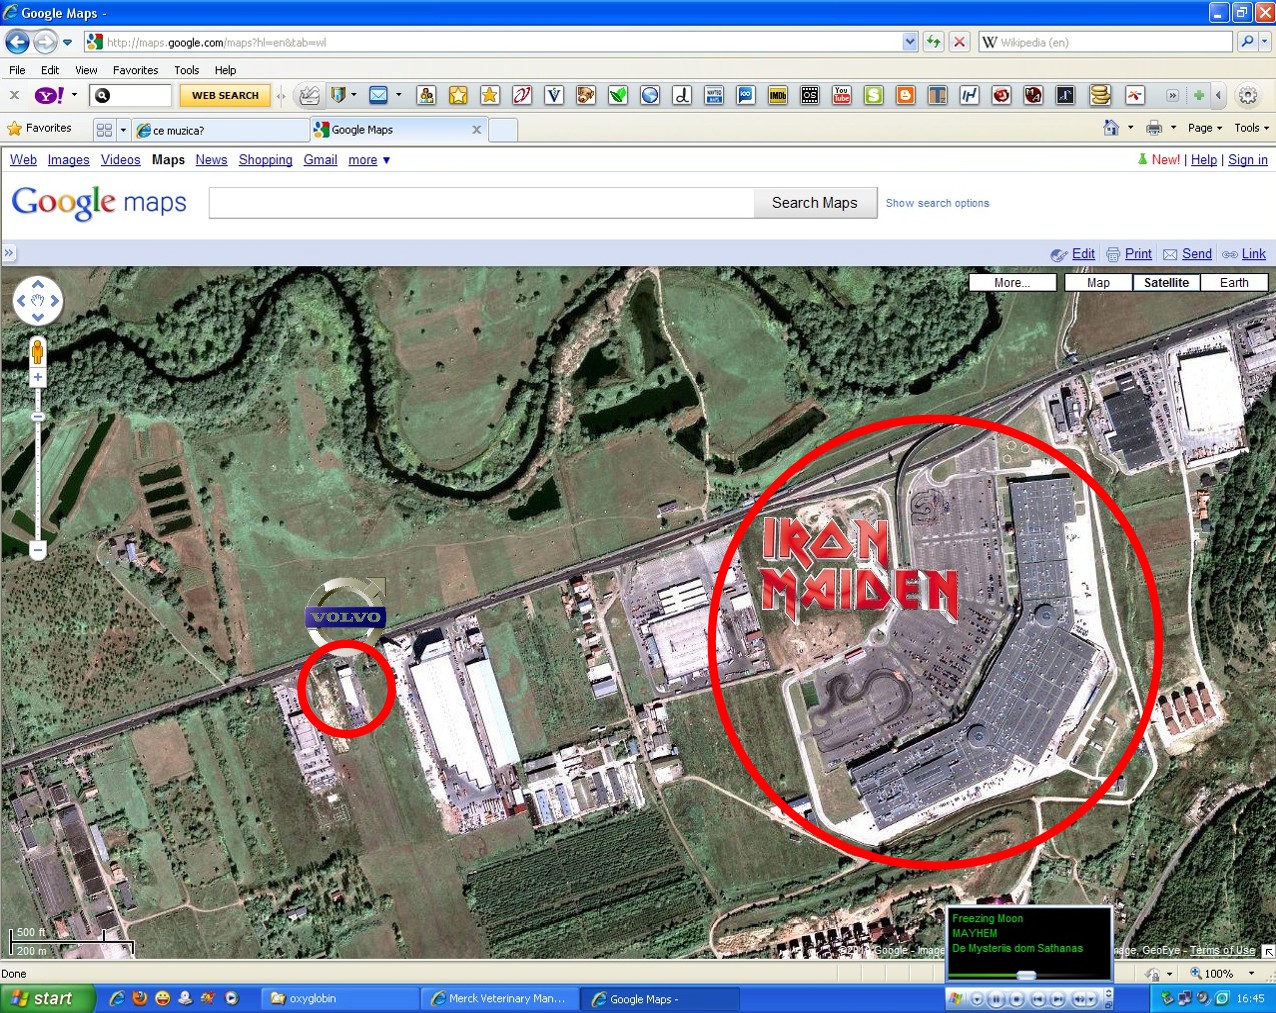Click the printer icon in the command bar
This screenshot has height=1013, width=1276.
click(1154, 128)
